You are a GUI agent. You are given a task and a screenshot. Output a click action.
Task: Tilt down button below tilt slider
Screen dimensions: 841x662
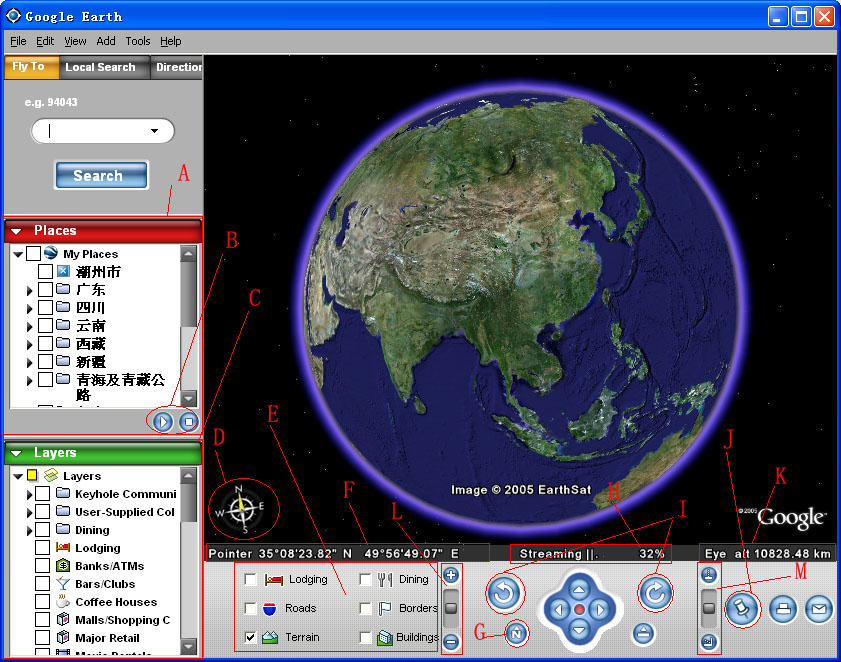click(x=709, y=641)
